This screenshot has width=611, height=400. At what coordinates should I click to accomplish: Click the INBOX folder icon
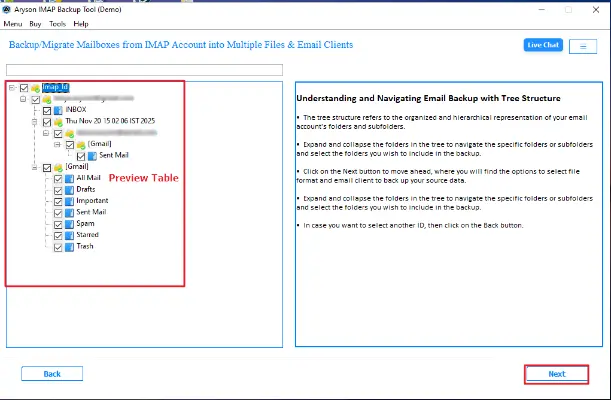click(x=58, y=111)
